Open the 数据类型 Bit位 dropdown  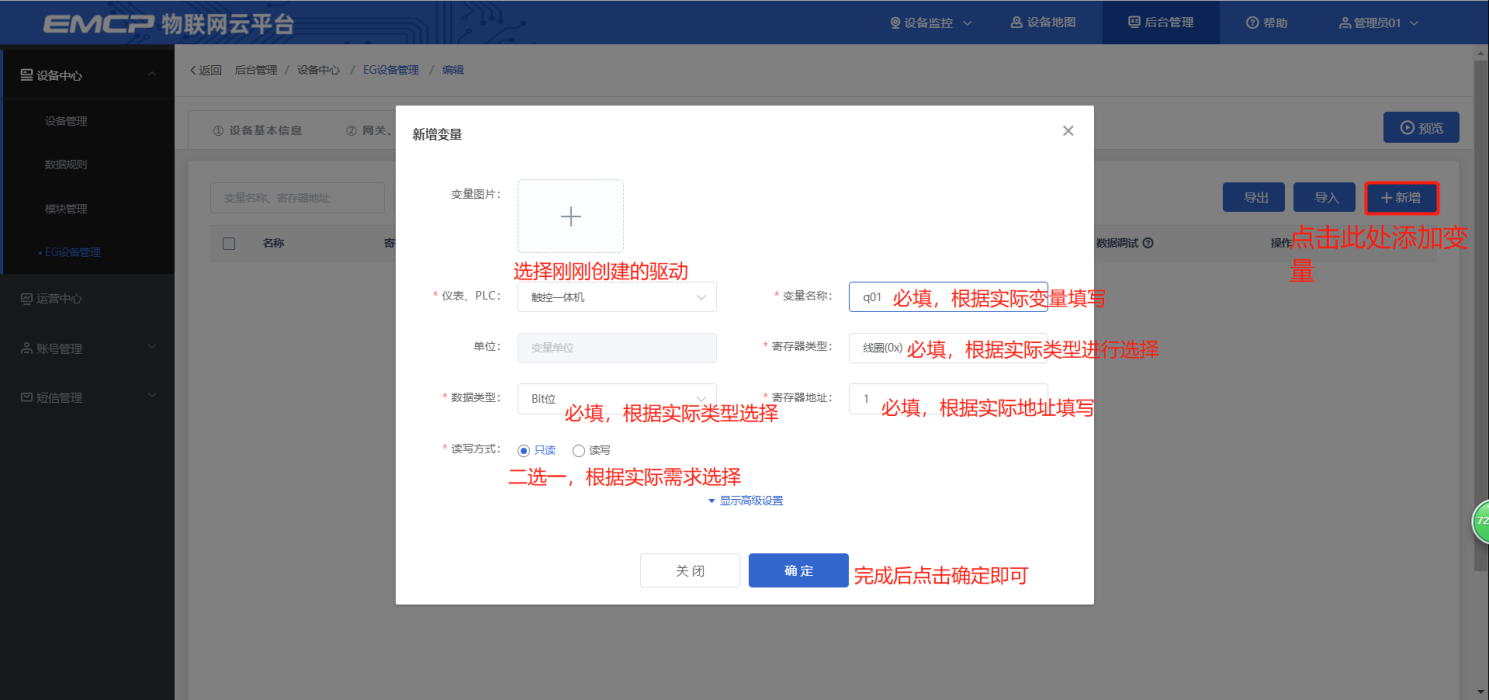click(616, 398)
